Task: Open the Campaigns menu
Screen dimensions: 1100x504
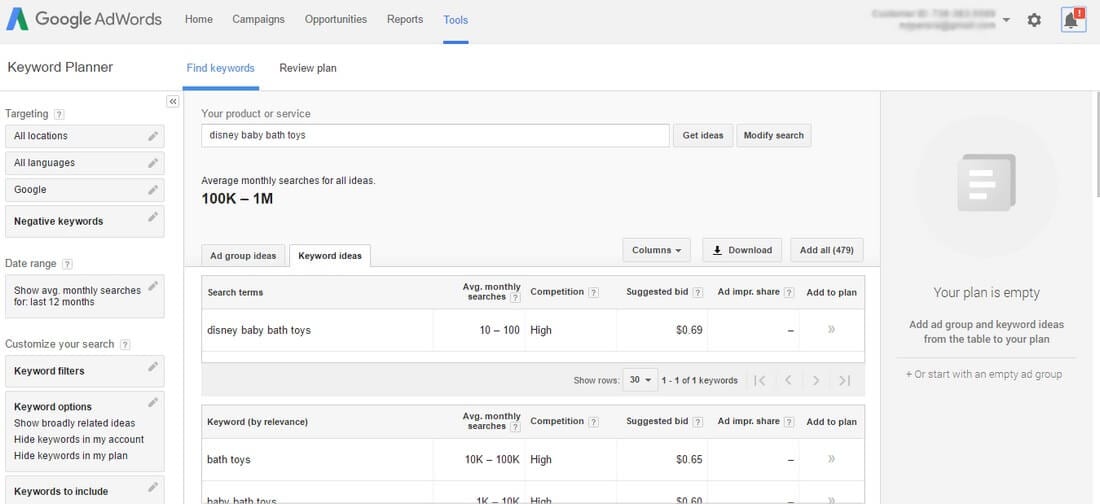Action: point(259,20)
